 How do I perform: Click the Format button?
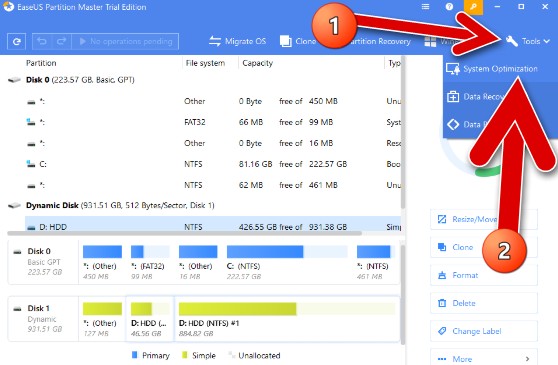coord(484,275)
